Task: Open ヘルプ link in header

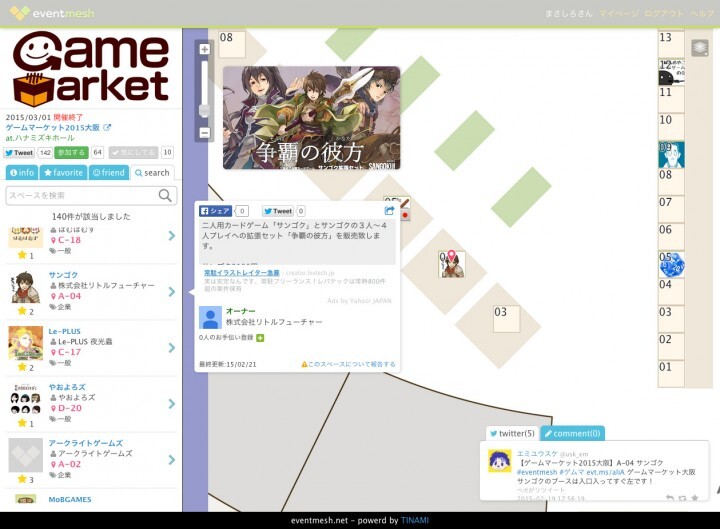Action: click(703, 13)
